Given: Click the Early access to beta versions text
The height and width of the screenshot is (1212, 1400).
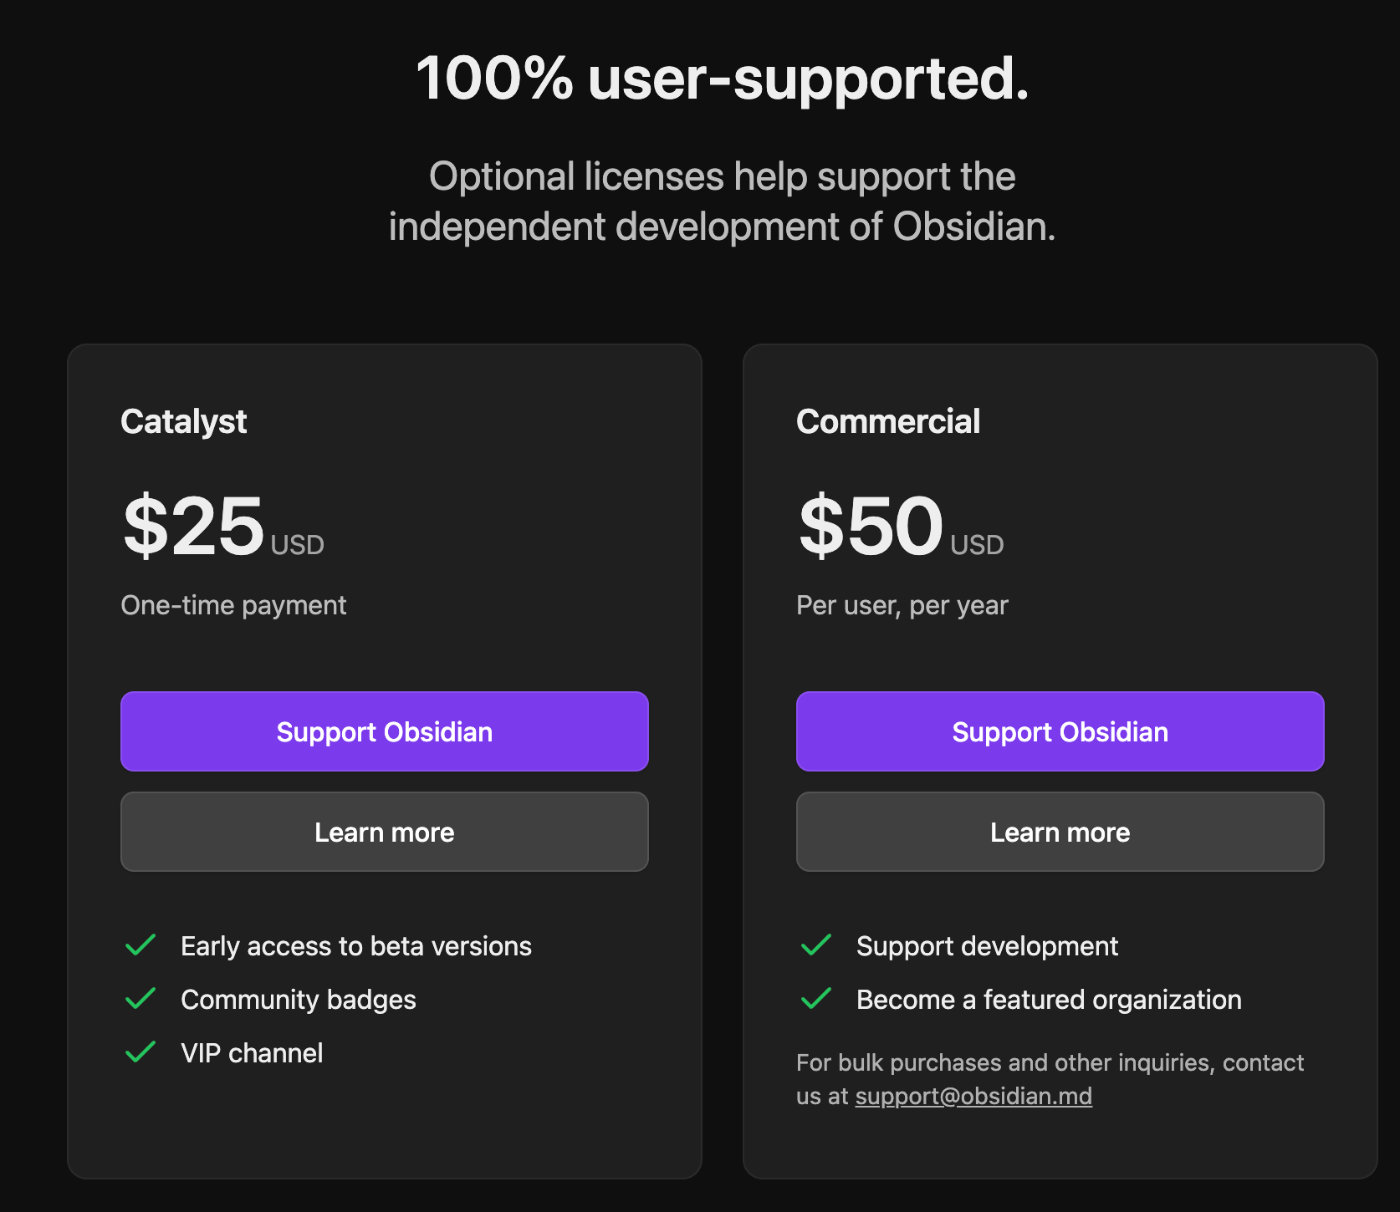Looking at the screenshot, I should 356,946.
